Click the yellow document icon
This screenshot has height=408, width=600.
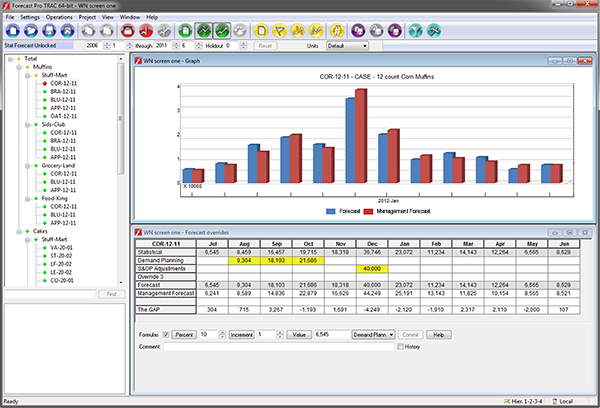261,31
